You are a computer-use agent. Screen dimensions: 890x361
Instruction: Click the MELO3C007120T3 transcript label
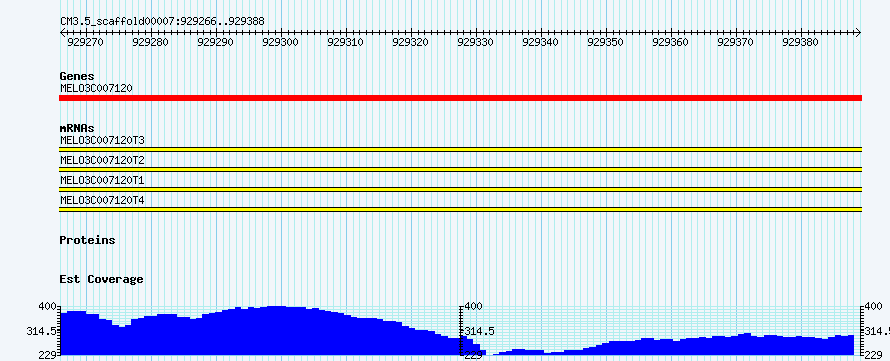coord(102,140)
